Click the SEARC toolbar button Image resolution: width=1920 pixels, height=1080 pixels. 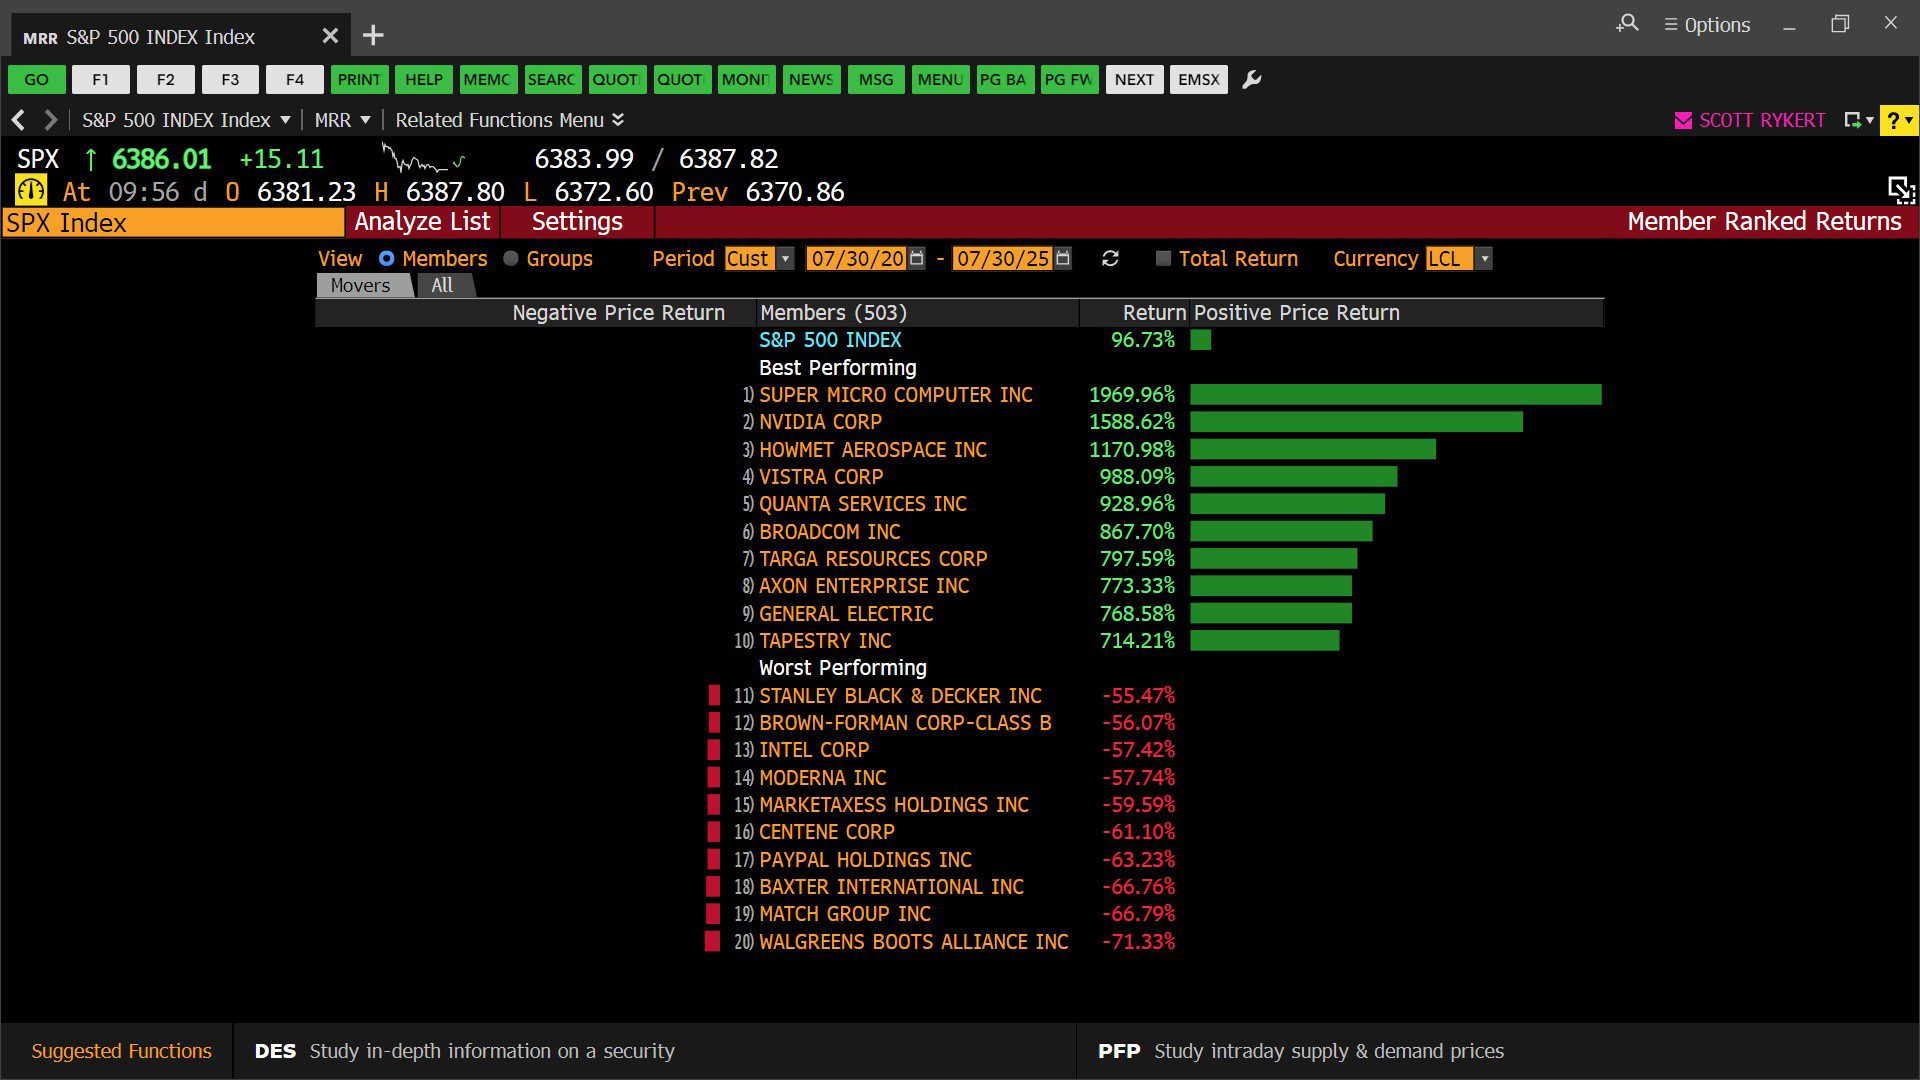click(552, 80)
